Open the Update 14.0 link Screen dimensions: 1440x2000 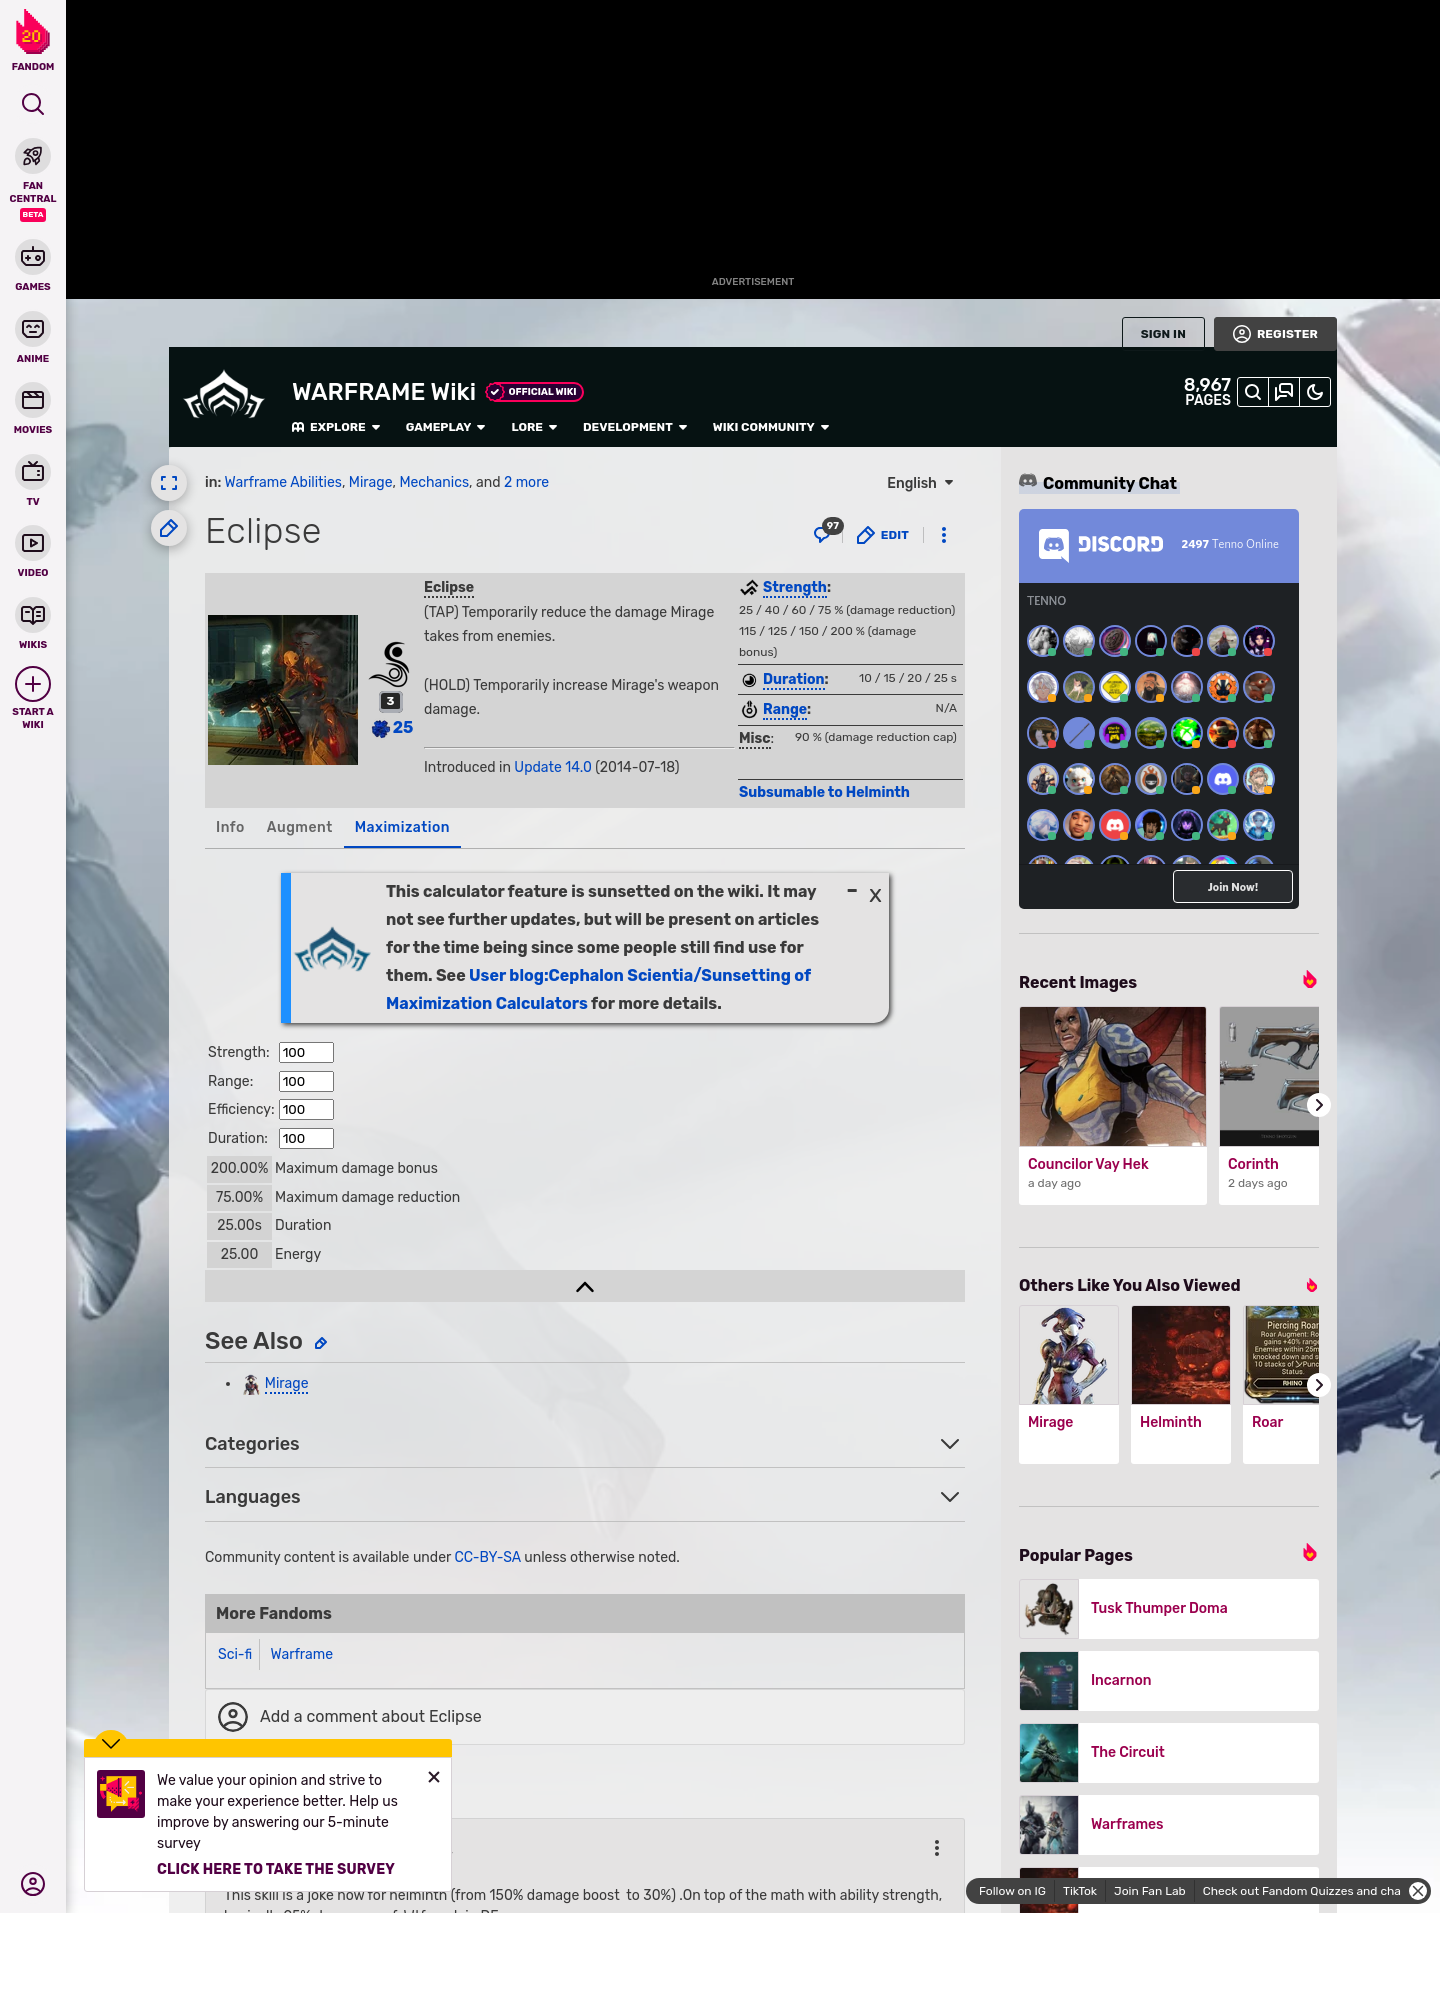(553, 767)
